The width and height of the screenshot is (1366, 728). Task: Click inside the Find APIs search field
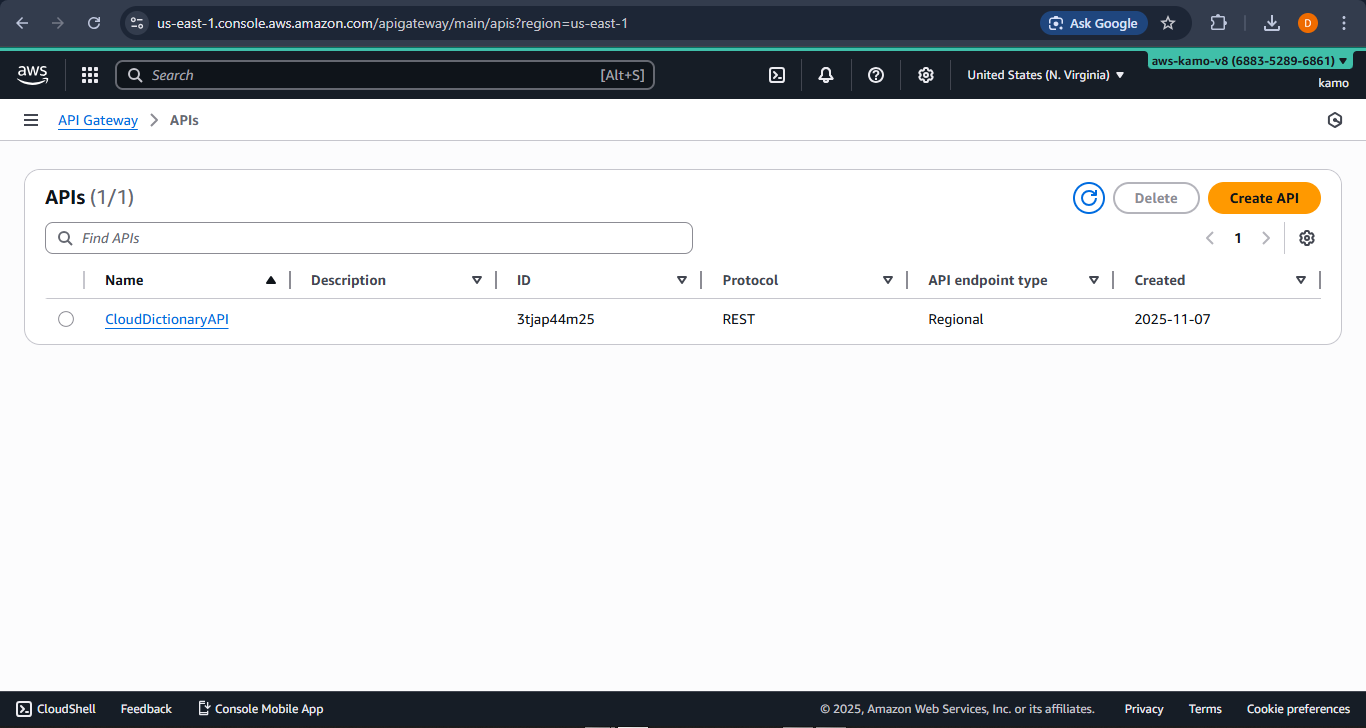(x=368, y=238)
